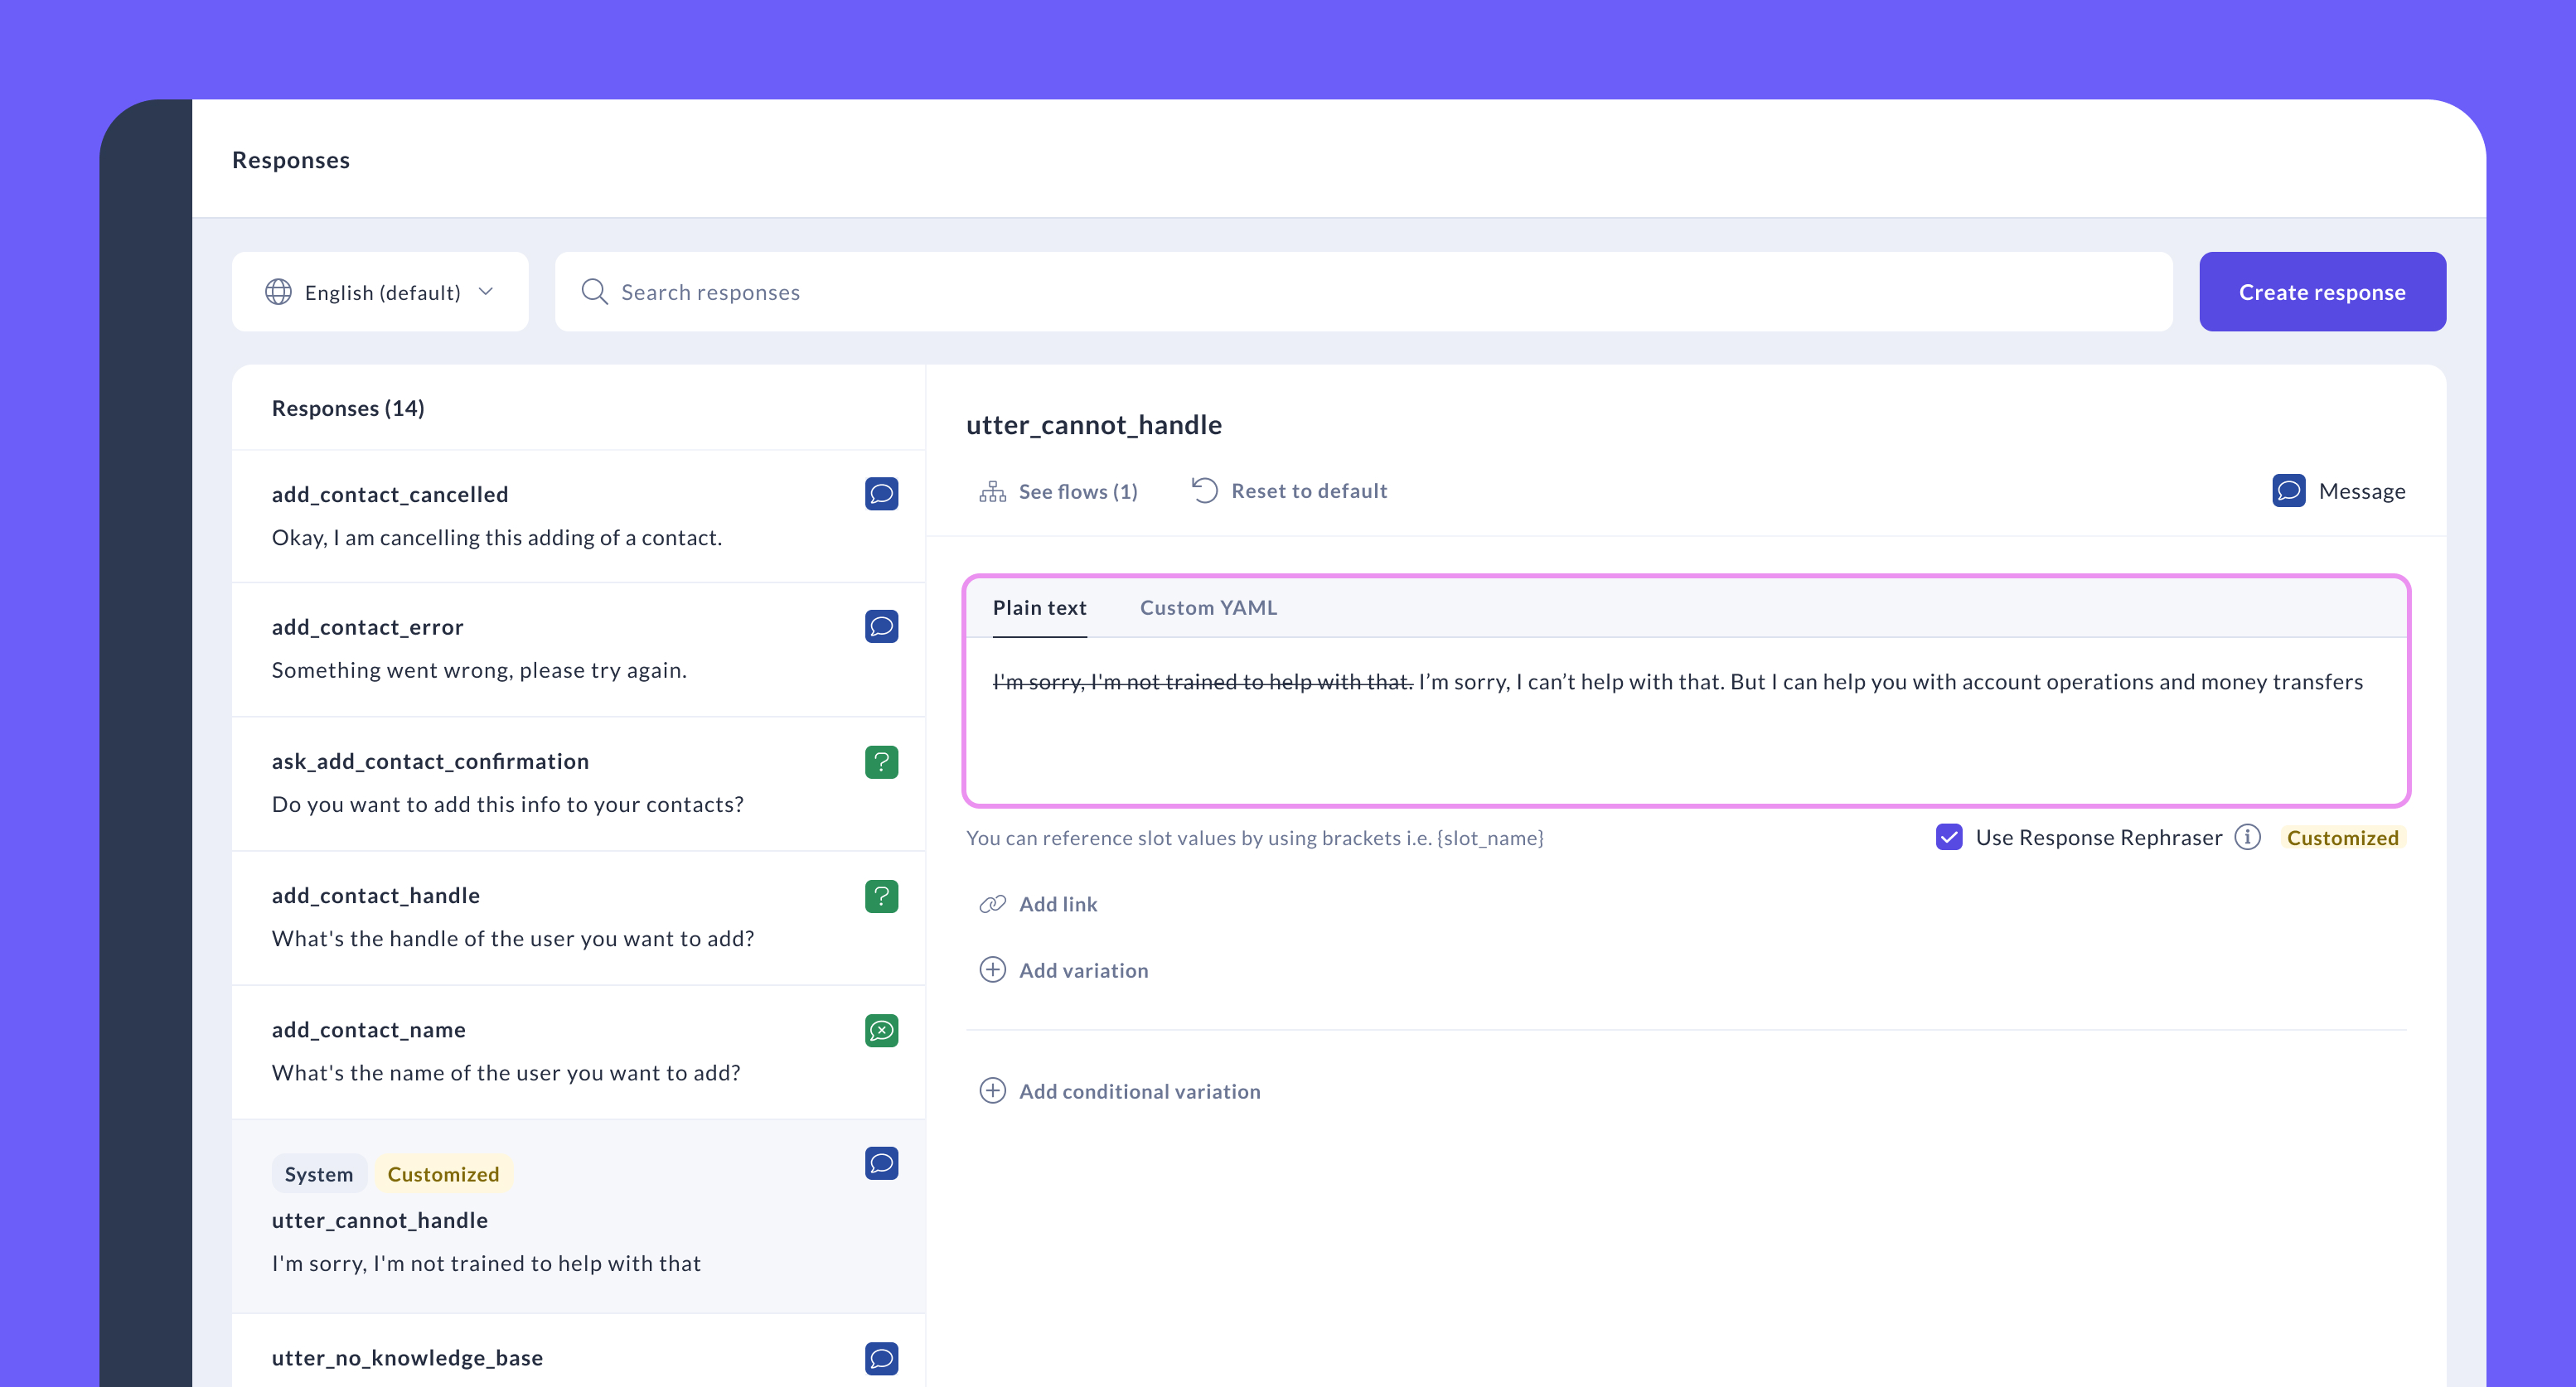Click message icon beside add_contact_cancelled
The image size is (2576, 1387).
coord(881,494)
